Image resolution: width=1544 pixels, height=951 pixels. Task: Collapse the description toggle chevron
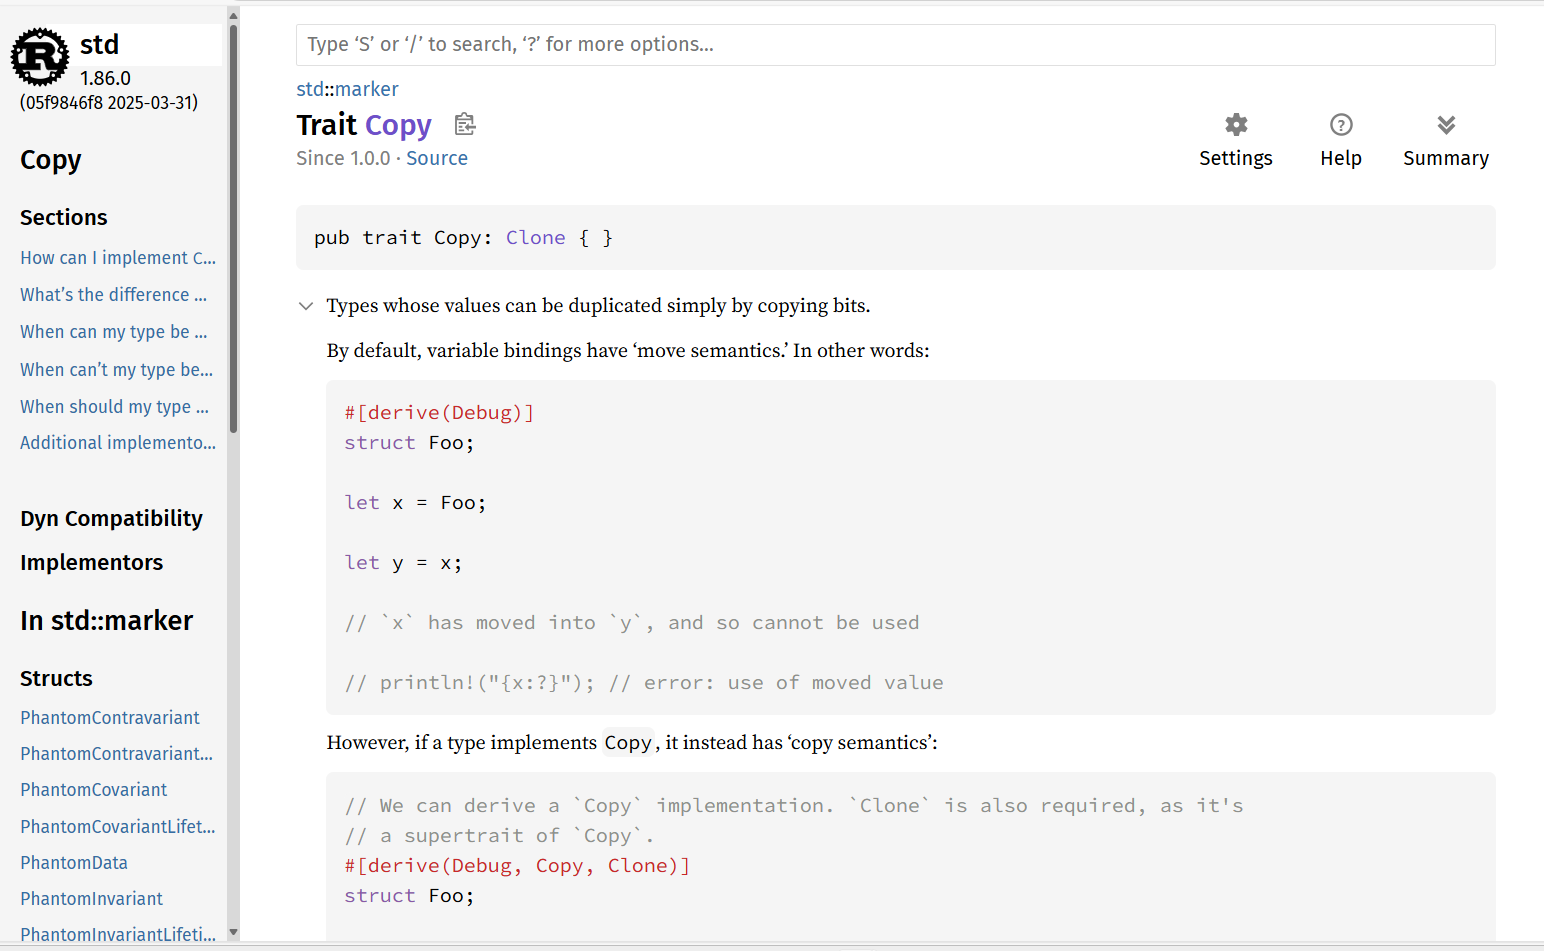pyautogui.click(x=306, y=306)
